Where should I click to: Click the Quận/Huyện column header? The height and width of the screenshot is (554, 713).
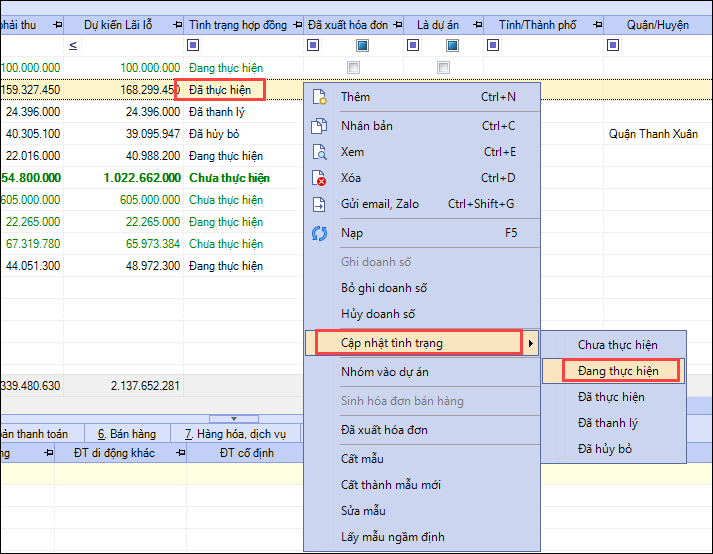(x=657, y=24)
